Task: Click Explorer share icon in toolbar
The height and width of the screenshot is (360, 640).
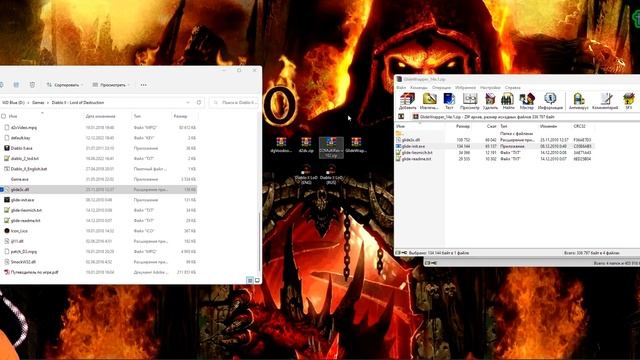Action: (x=16, y=85)
